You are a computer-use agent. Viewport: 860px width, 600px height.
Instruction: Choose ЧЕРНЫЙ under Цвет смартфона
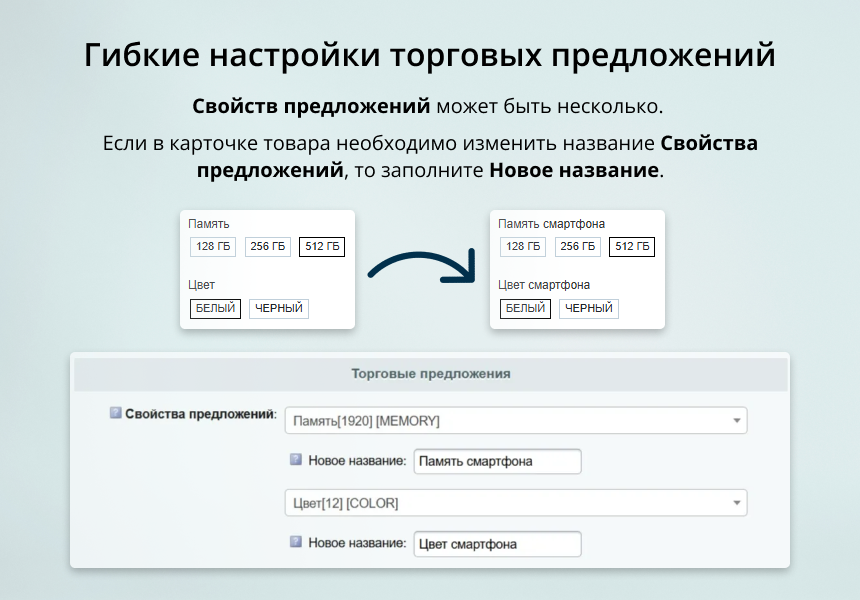click(589, 309)
